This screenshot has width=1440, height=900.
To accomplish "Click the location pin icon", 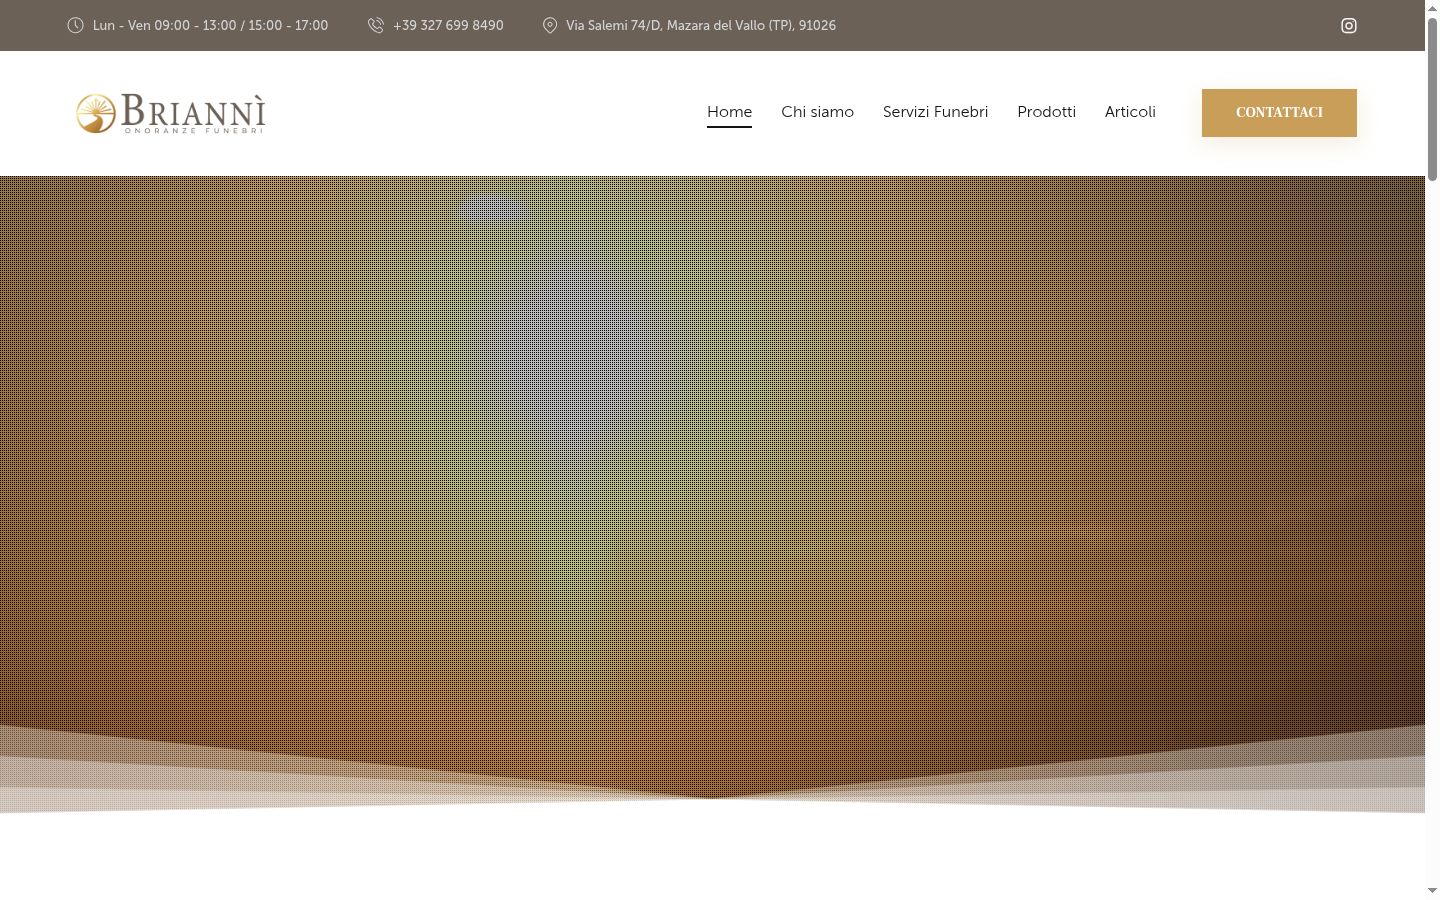I will (550, 25).
